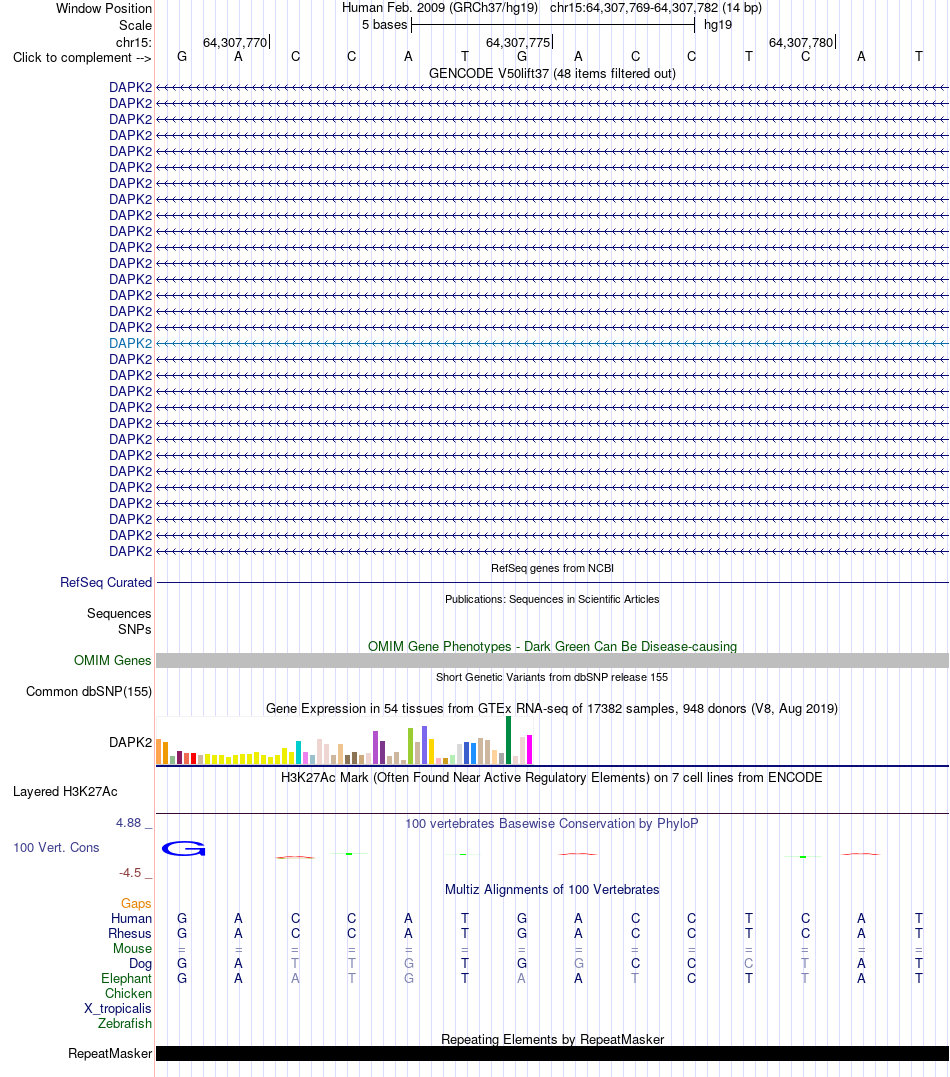Open the OMIM Gene Phenotypes track title
Screen dimensions: 950x1077
(552, 646)
